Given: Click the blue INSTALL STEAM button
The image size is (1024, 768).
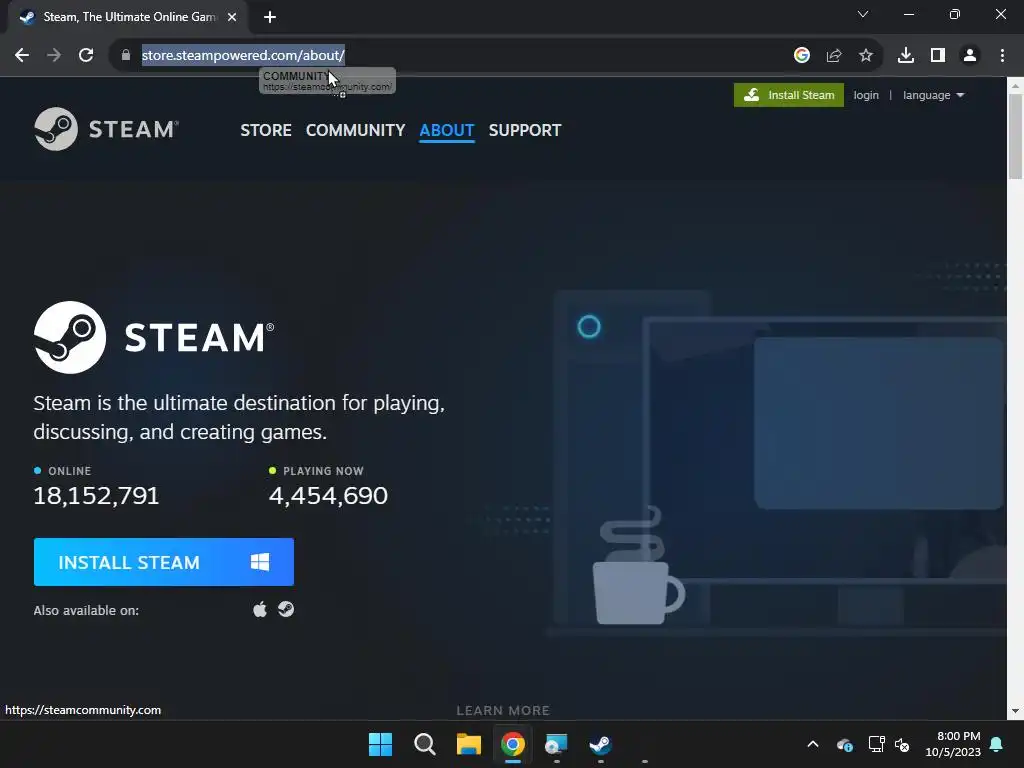Looking at the screenshot, I should (164, 562).
